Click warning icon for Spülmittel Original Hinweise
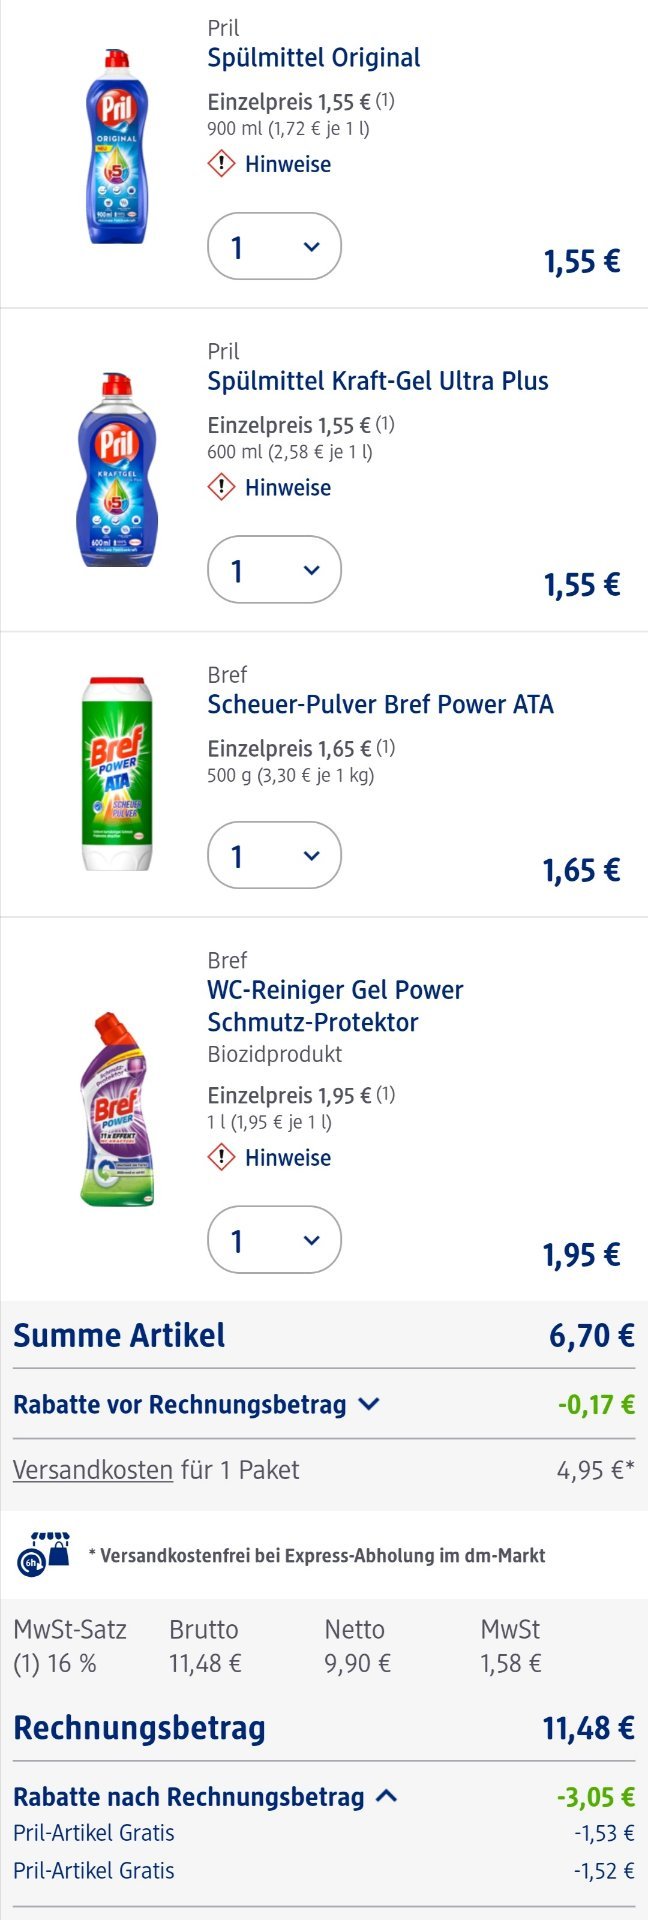The image size is (648, 1920). pyautogui.click(x=221, y=163)
